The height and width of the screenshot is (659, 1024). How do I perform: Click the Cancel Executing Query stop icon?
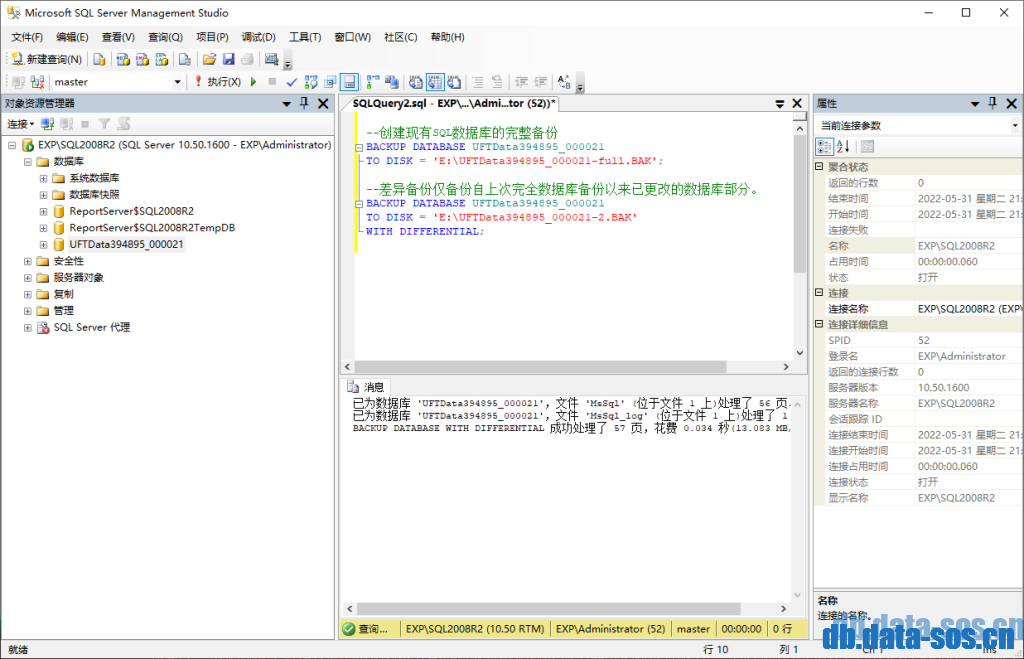(272, 82)
